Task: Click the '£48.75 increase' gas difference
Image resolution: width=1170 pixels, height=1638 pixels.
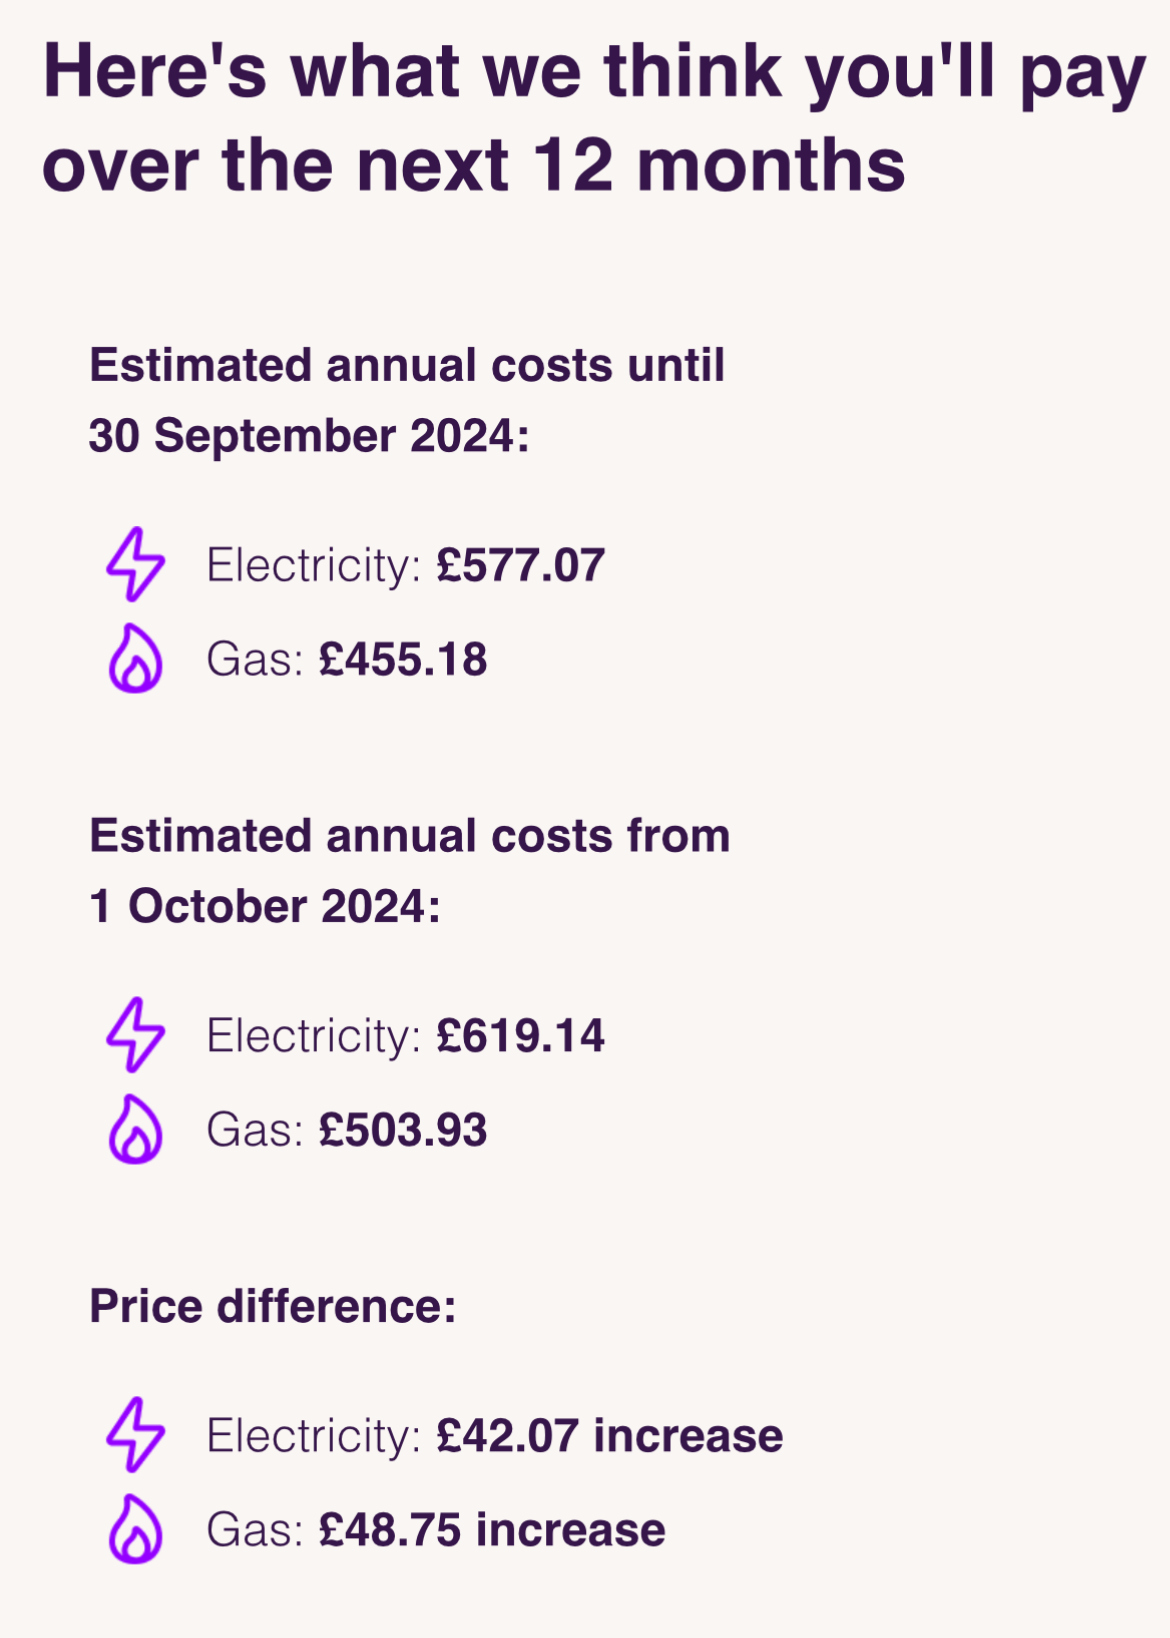Action: [x=492, y=1530]
